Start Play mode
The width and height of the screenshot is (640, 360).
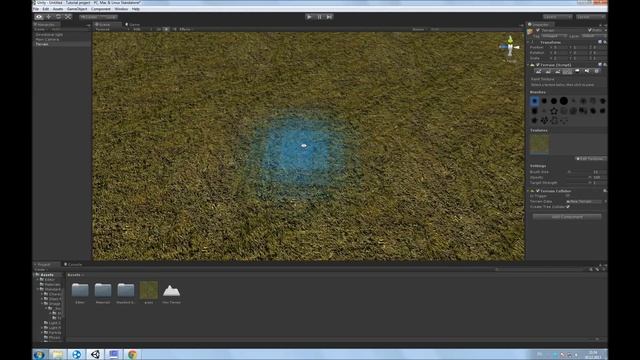click(x=309, y=17)
